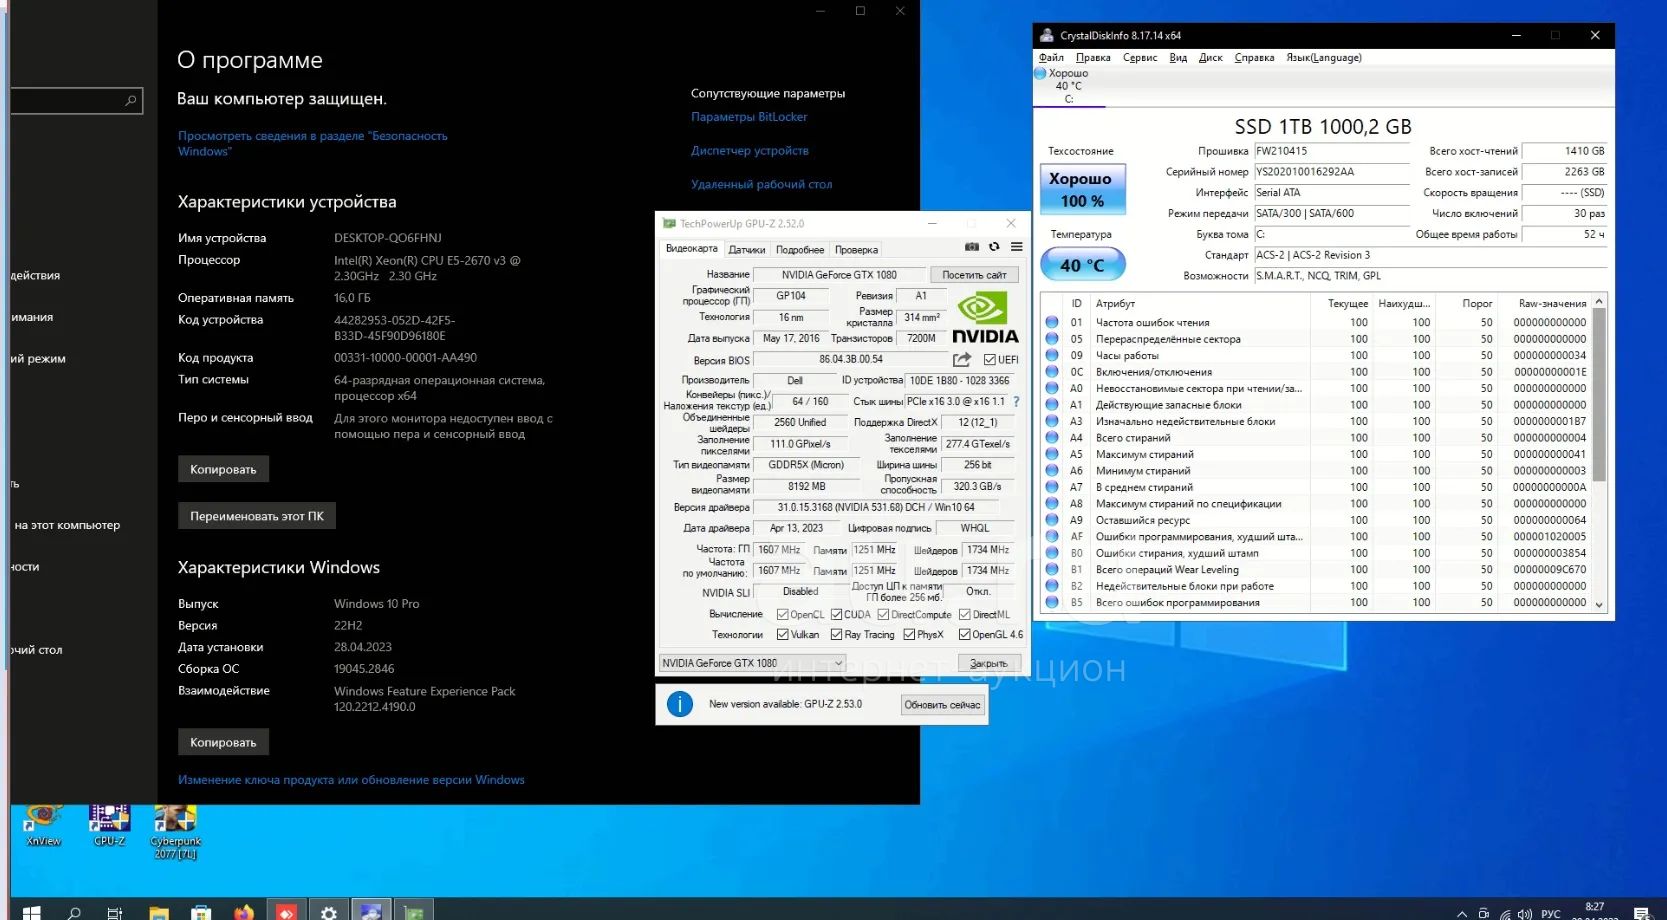Image resolution: width=1667 pixels, height=920 pixels.
Task: Open XnView desktop shortcut
Action: (x=43, y=825)
